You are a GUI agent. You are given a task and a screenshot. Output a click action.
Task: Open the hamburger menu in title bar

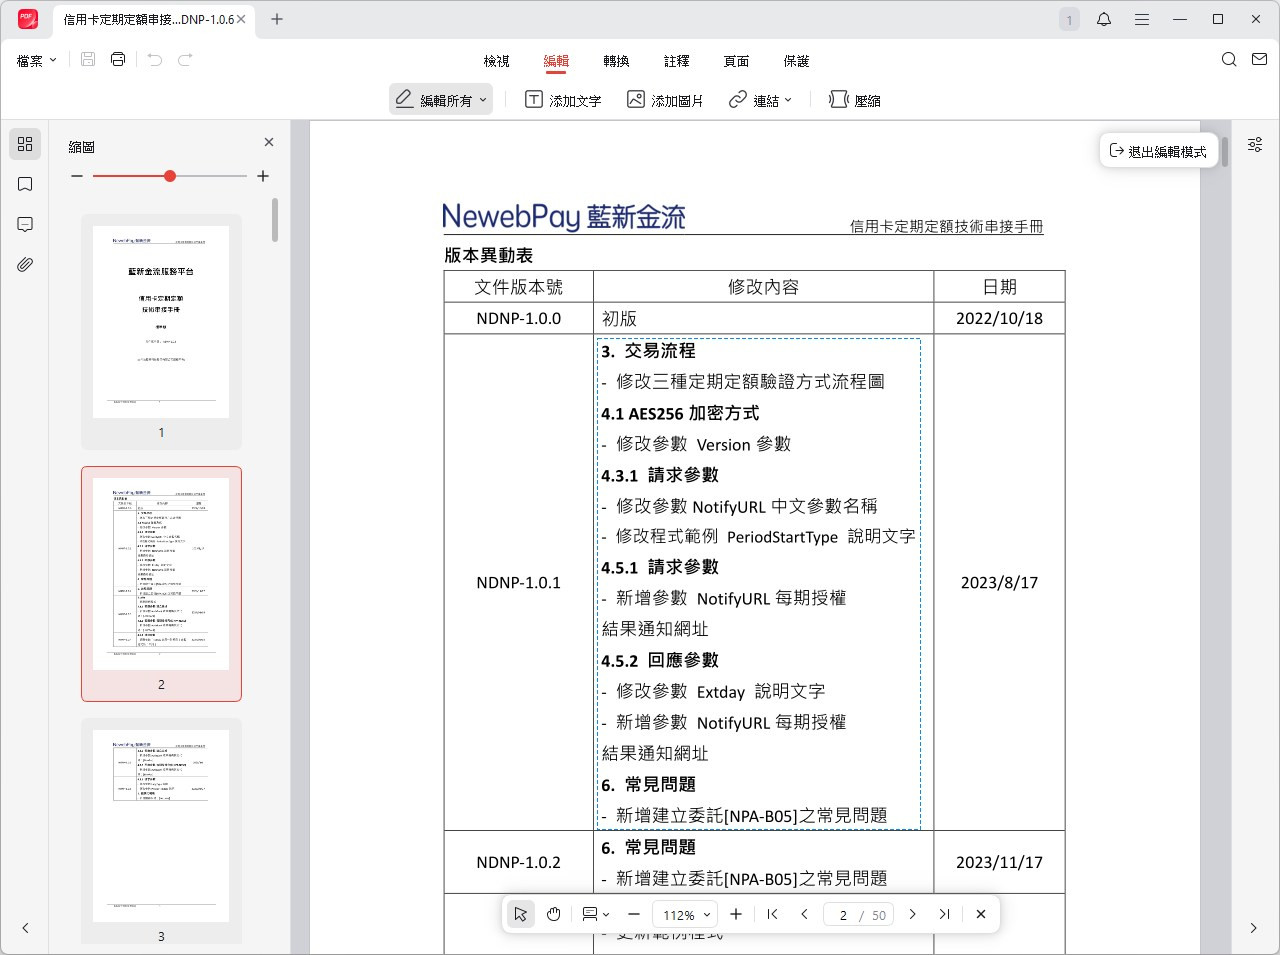click(1142, 19)
